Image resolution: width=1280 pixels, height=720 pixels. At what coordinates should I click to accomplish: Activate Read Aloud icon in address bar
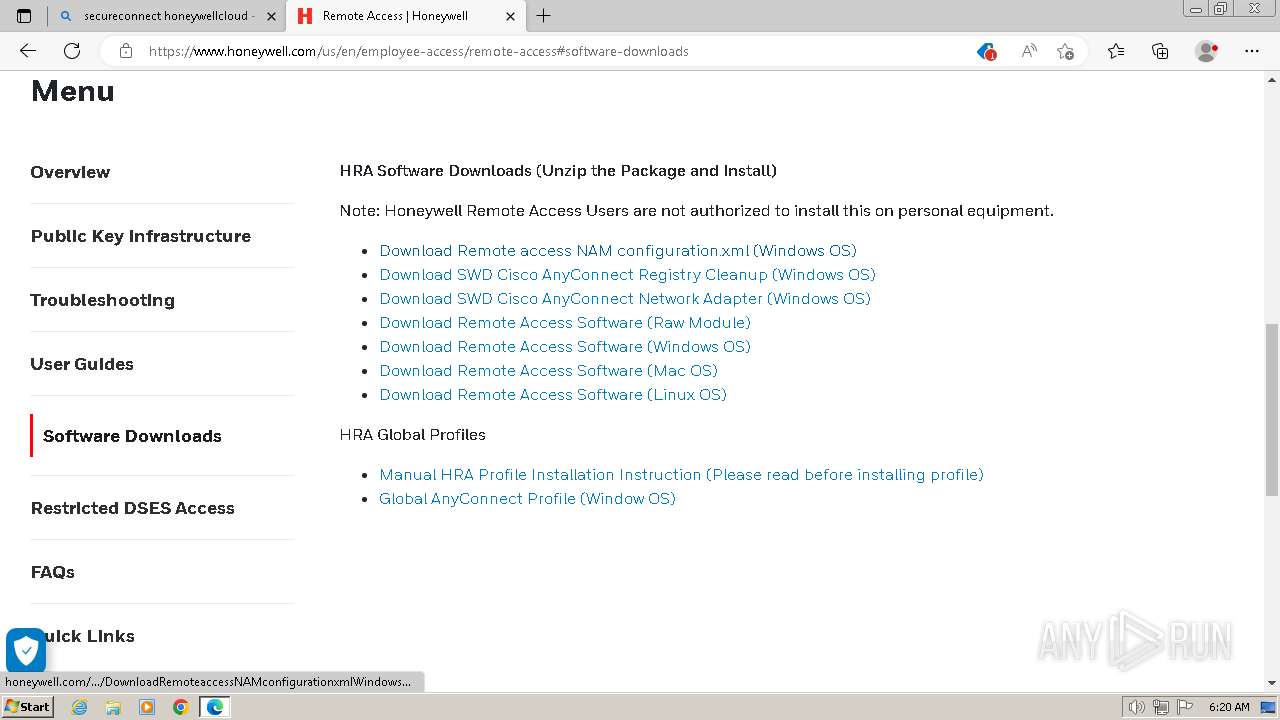pyautogui.click(x=1028, y=51)
